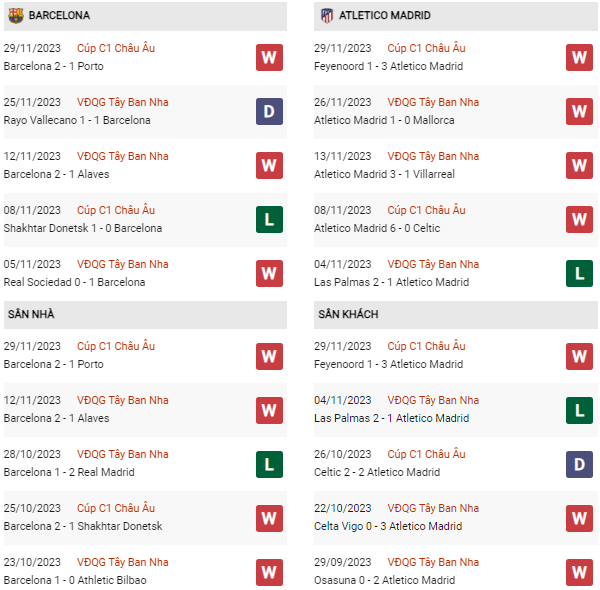600x590 pixels.
Task: Click the W badge for Atletico Madrid 6-0 Celtic
Action: click(x=580, y=219)
